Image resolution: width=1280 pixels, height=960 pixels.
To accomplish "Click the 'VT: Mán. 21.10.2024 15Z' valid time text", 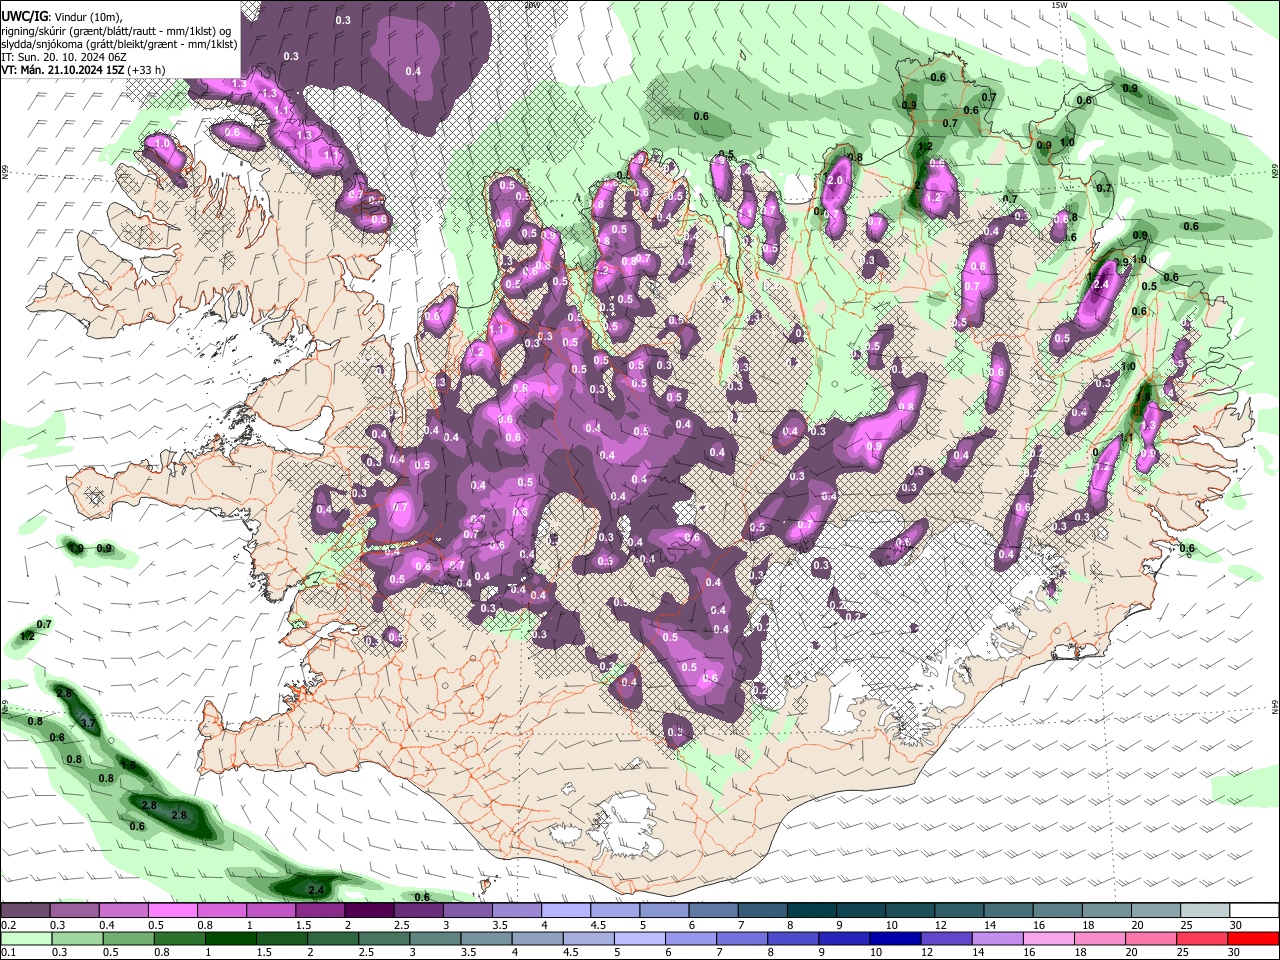I will (x=63, y=70).
